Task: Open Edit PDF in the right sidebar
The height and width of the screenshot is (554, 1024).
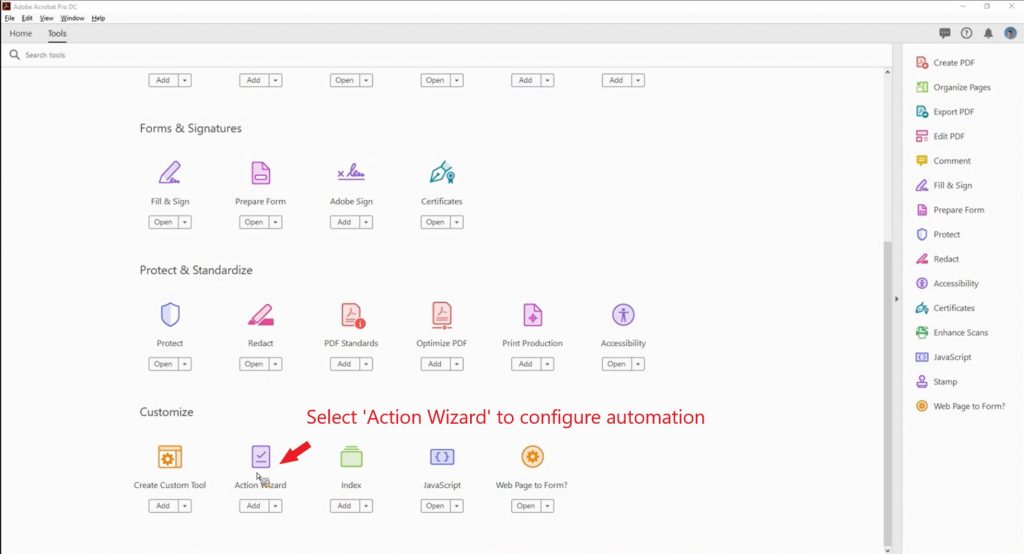Action: [x=940, y=136]
